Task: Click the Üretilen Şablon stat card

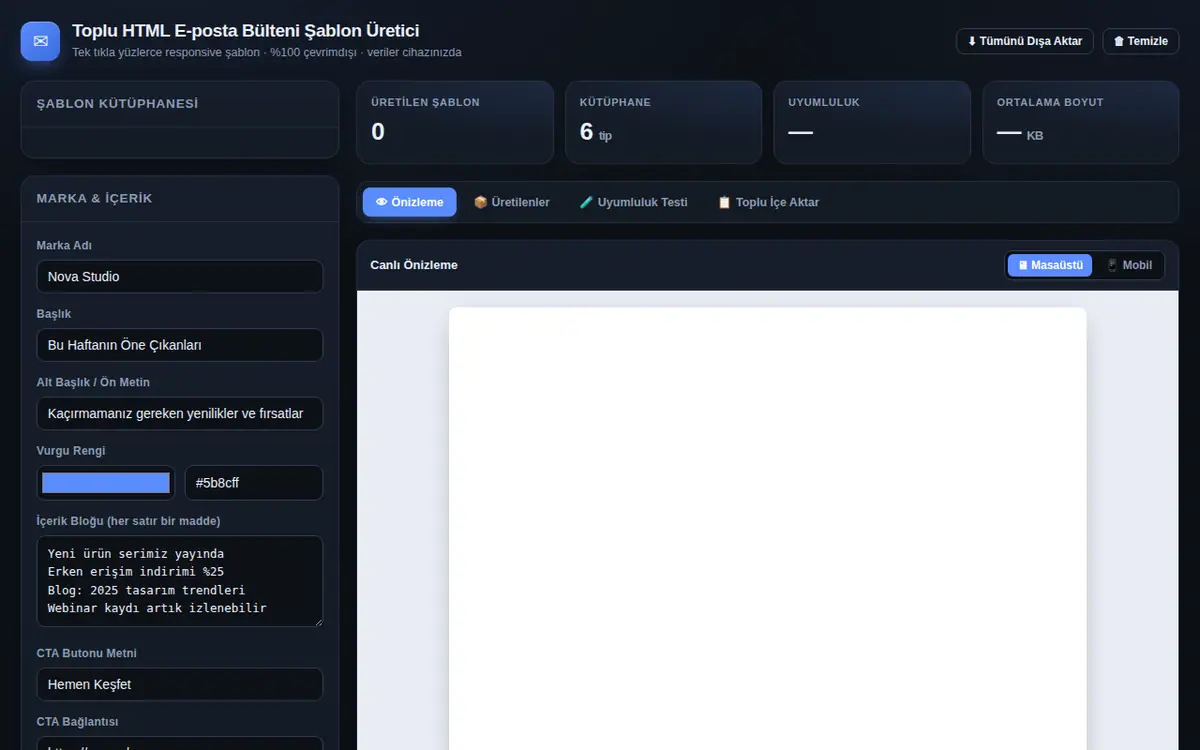Action: [x=455, y=122]
